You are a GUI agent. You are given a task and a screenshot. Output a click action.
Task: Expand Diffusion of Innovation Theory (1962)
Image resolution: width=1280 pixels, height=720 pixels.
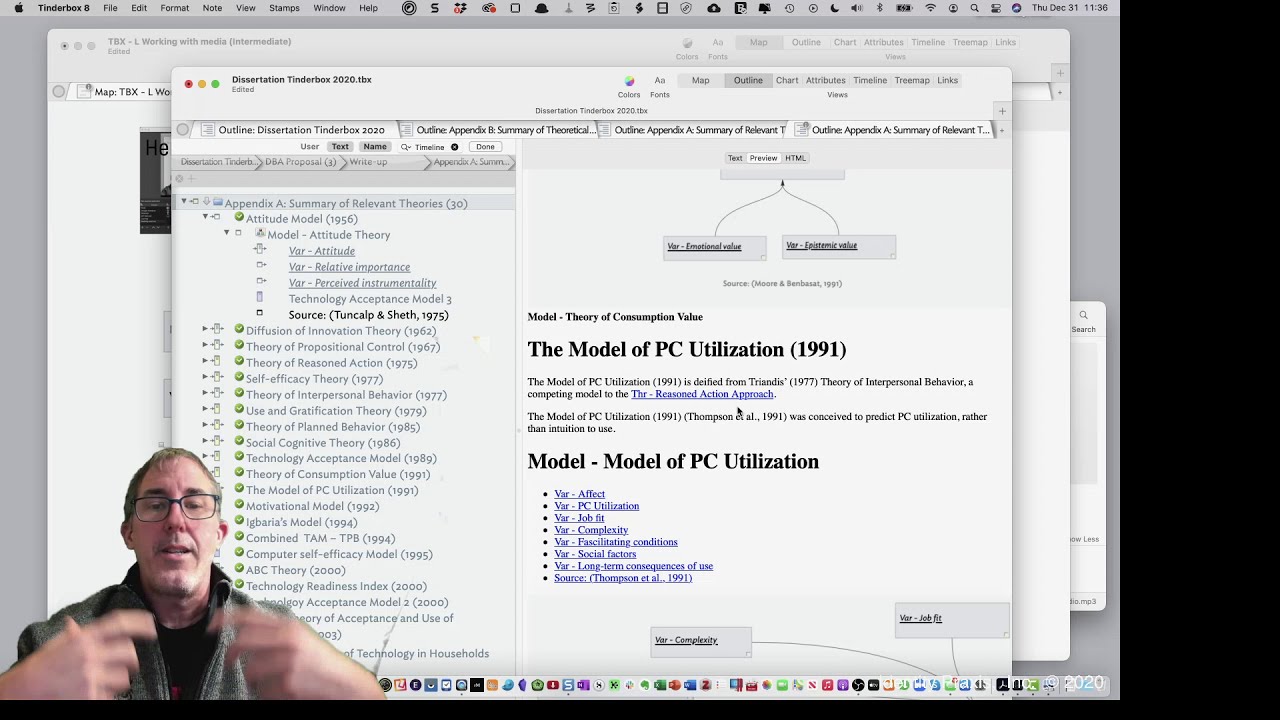pos(205,330)
